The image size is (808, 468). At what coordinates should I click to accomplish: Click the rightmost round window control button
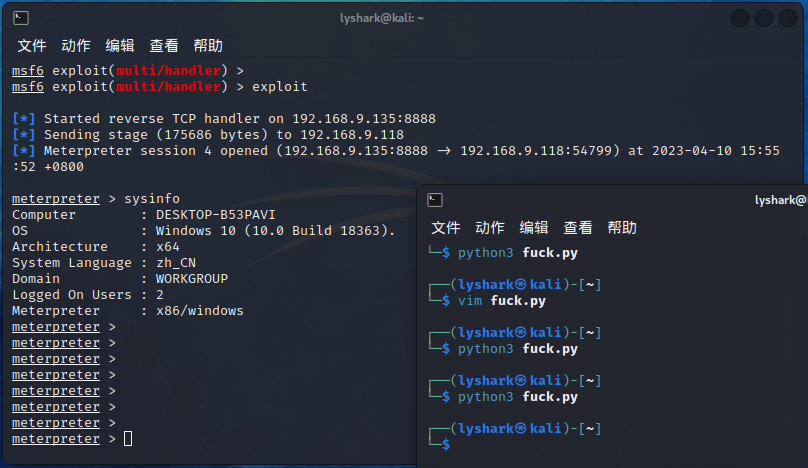[788, 18]
